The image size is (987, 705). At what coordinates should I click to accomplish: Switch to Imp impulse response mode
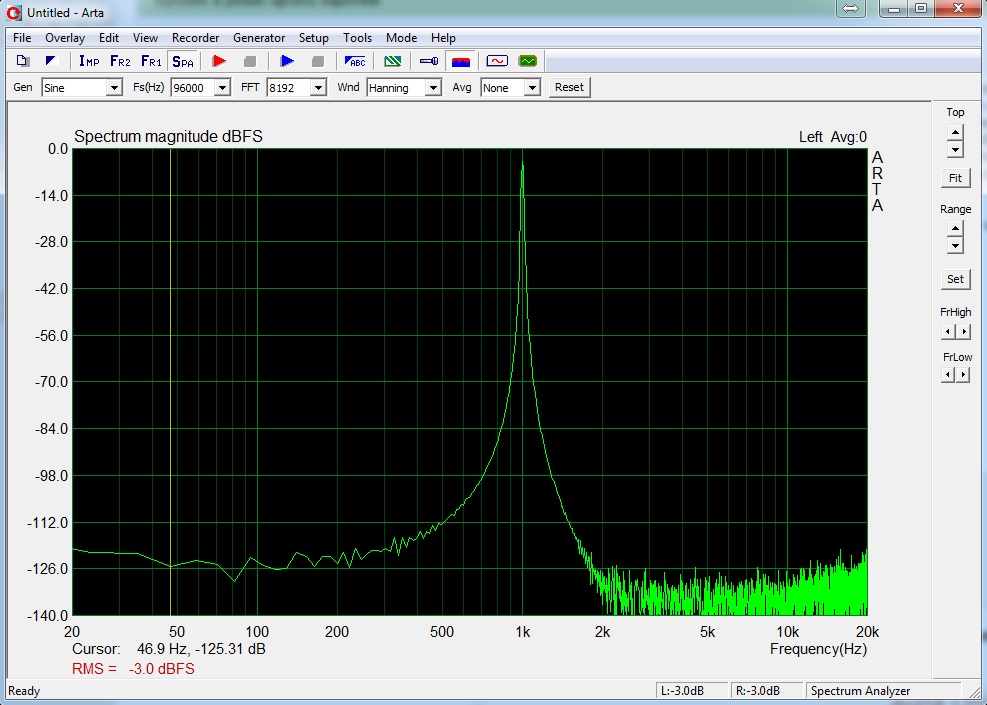[89, 61]
